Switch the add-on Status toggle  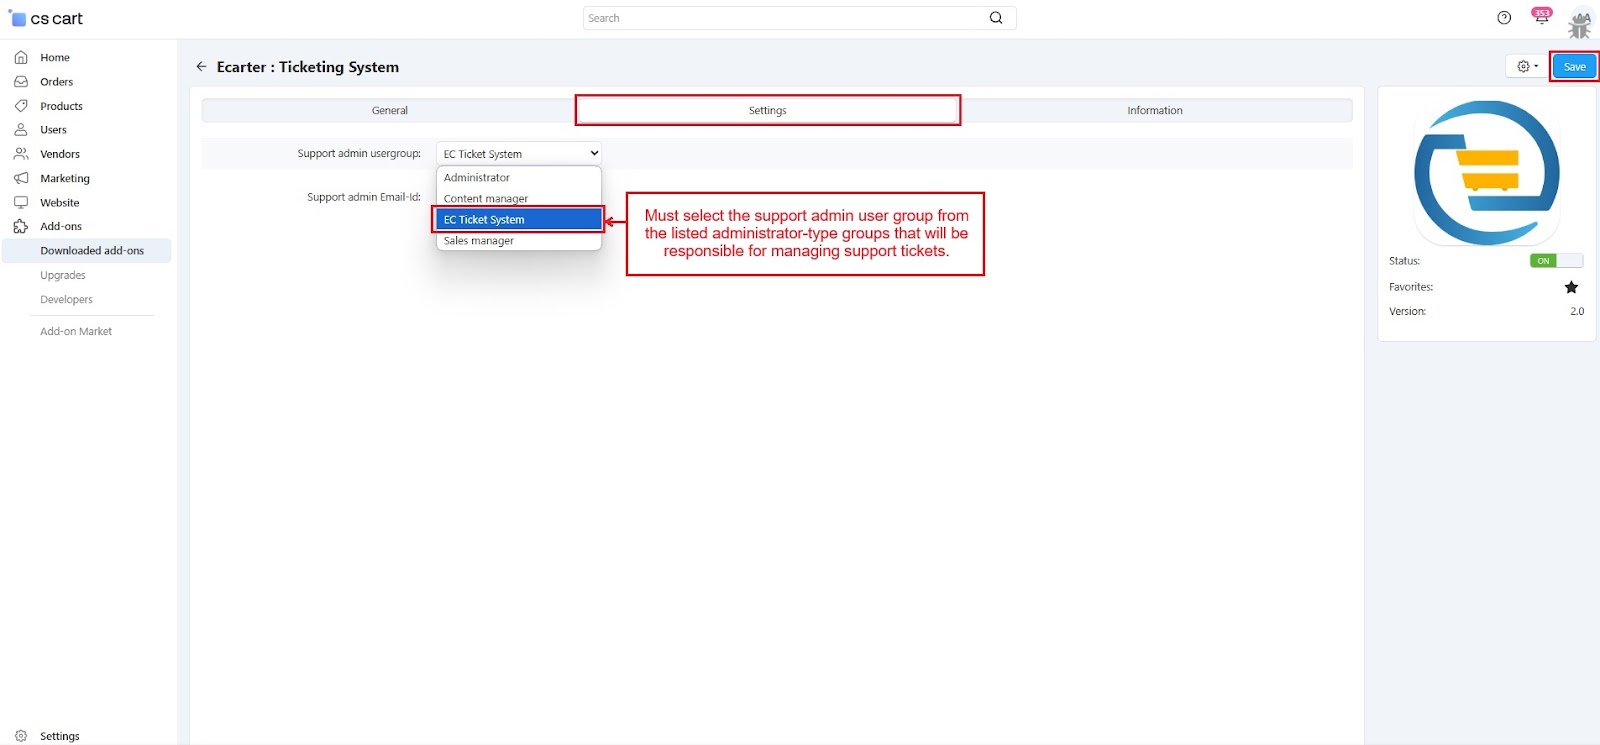click(x=1556, y=261)
